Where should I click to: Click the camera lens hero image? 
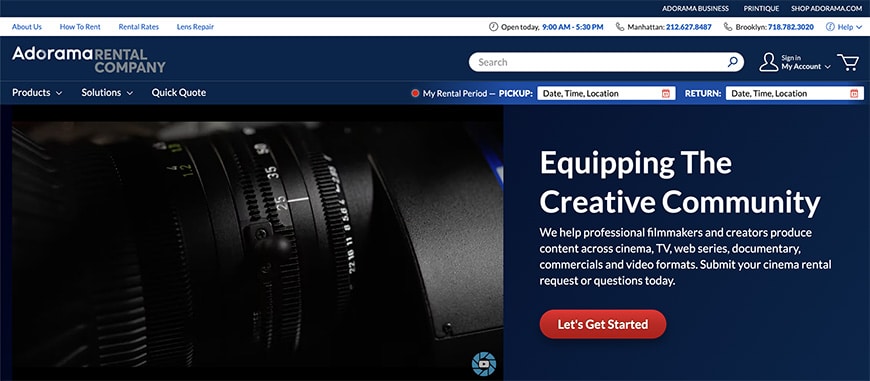point(257,244)
